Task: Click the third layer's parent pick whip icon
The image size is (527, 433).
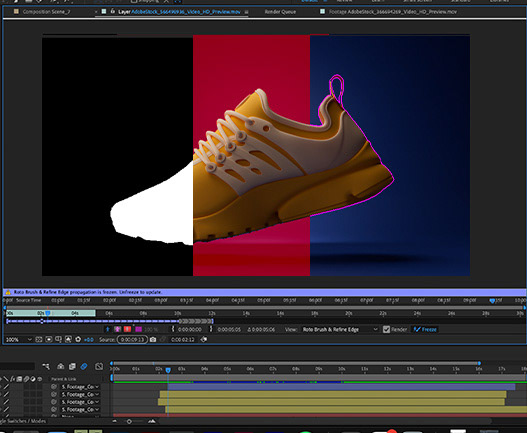Action: click(x=54, y=402)
